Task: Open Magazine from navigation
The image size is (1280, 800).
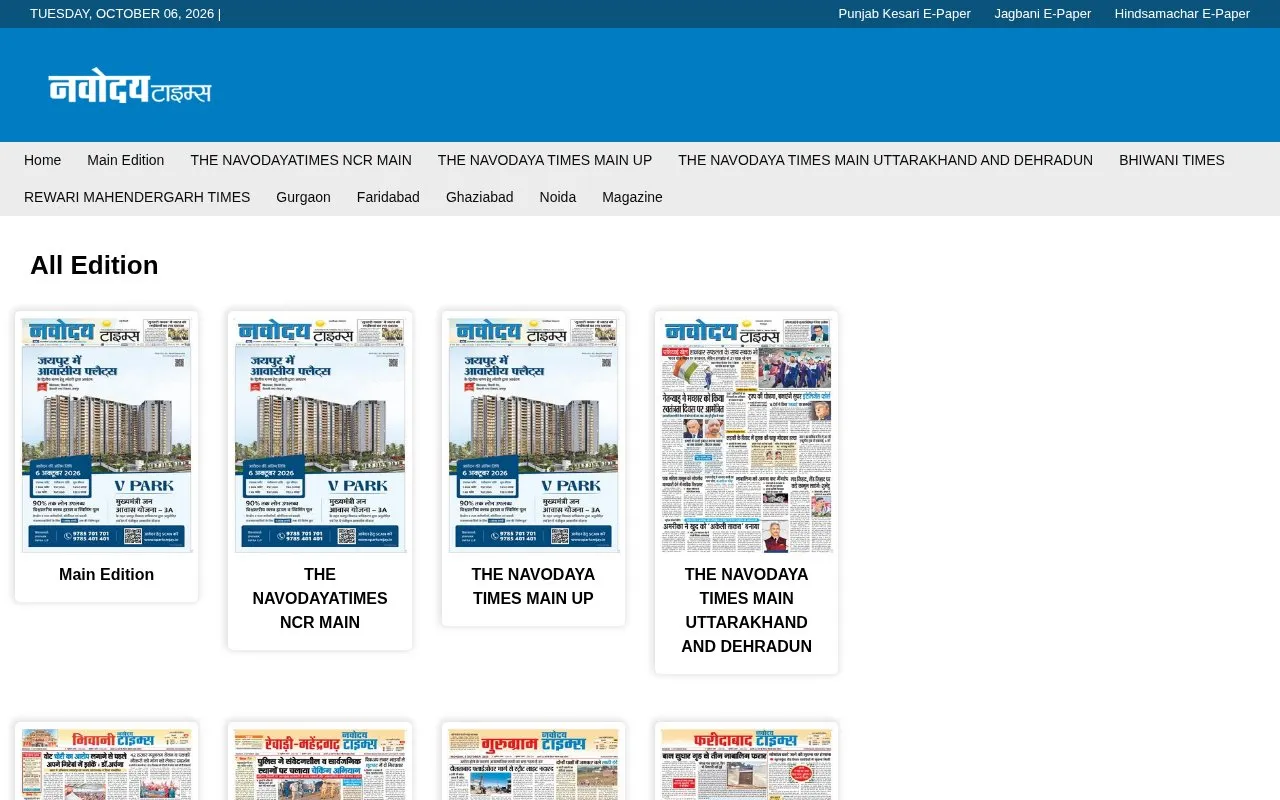Action: [x=632, y=197]
